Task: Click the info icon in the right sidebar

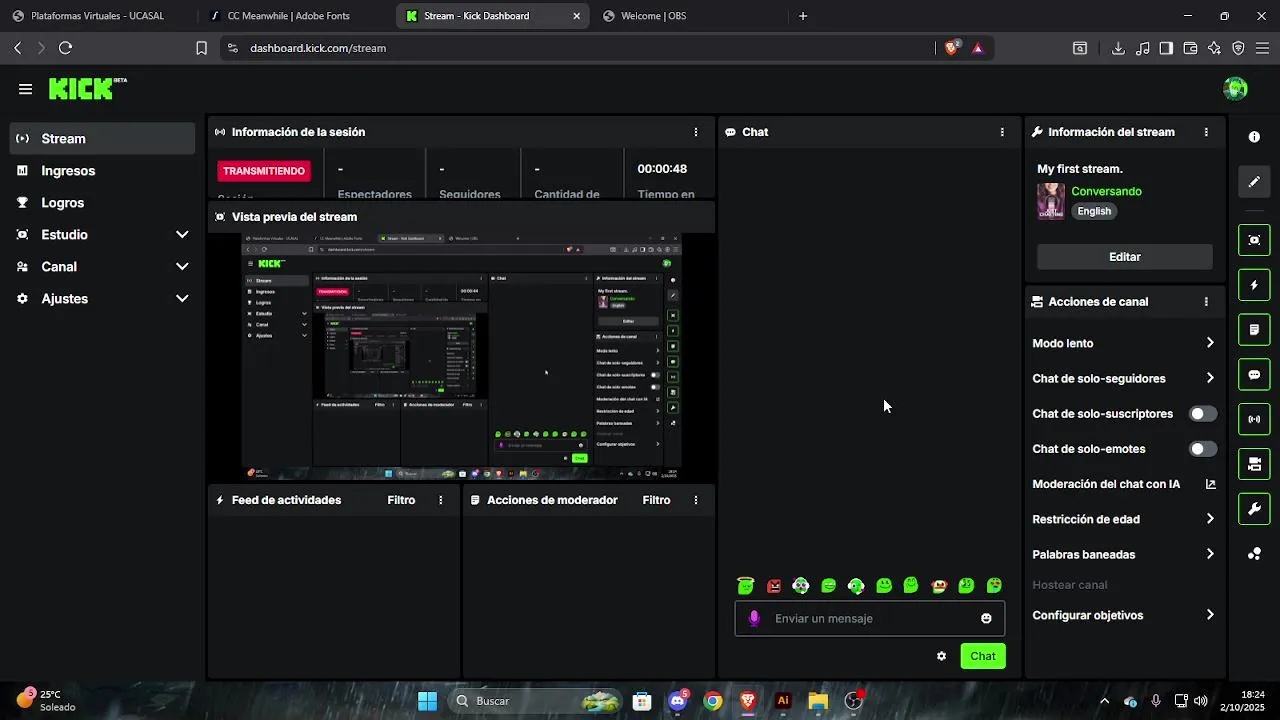Action: click(x=1254, y=137)
